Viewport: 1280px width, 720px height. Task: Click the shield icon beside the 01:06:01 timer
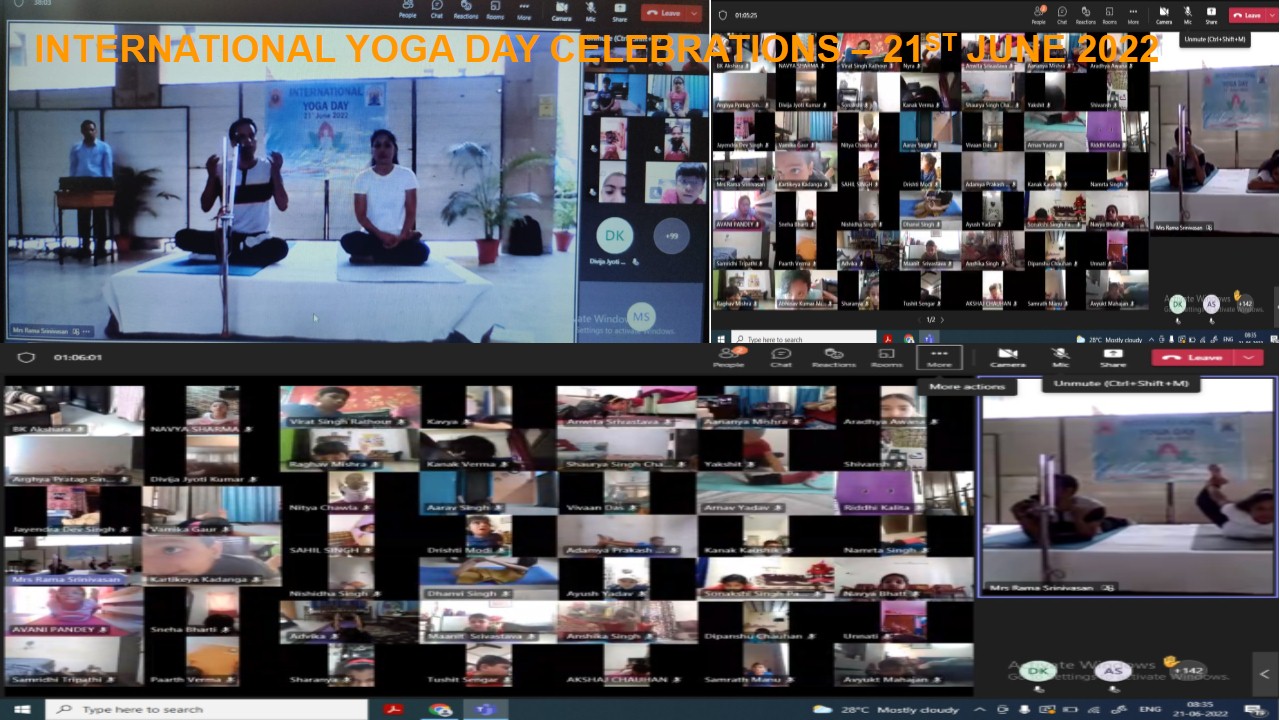[x=27, y=357]
